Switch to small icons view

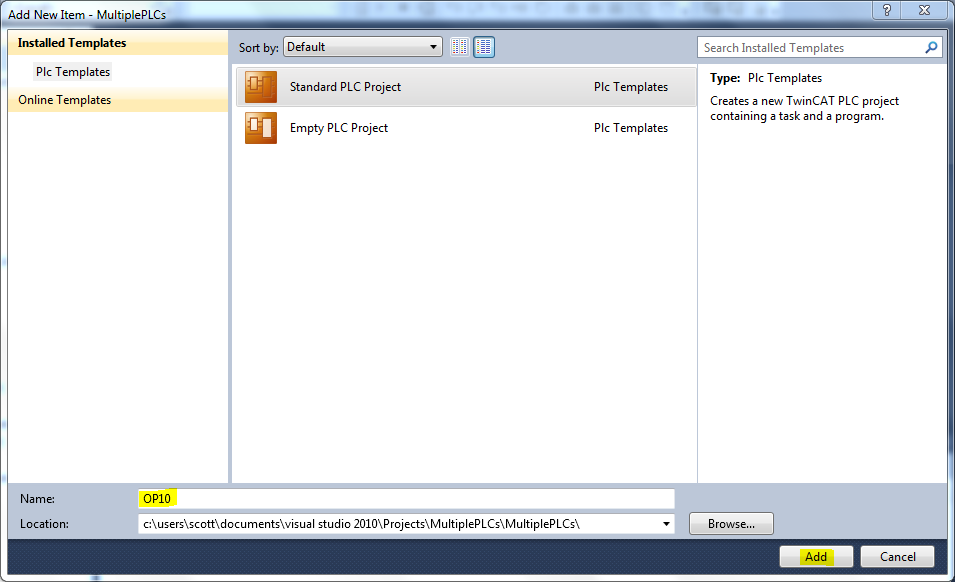click(460, 47)
